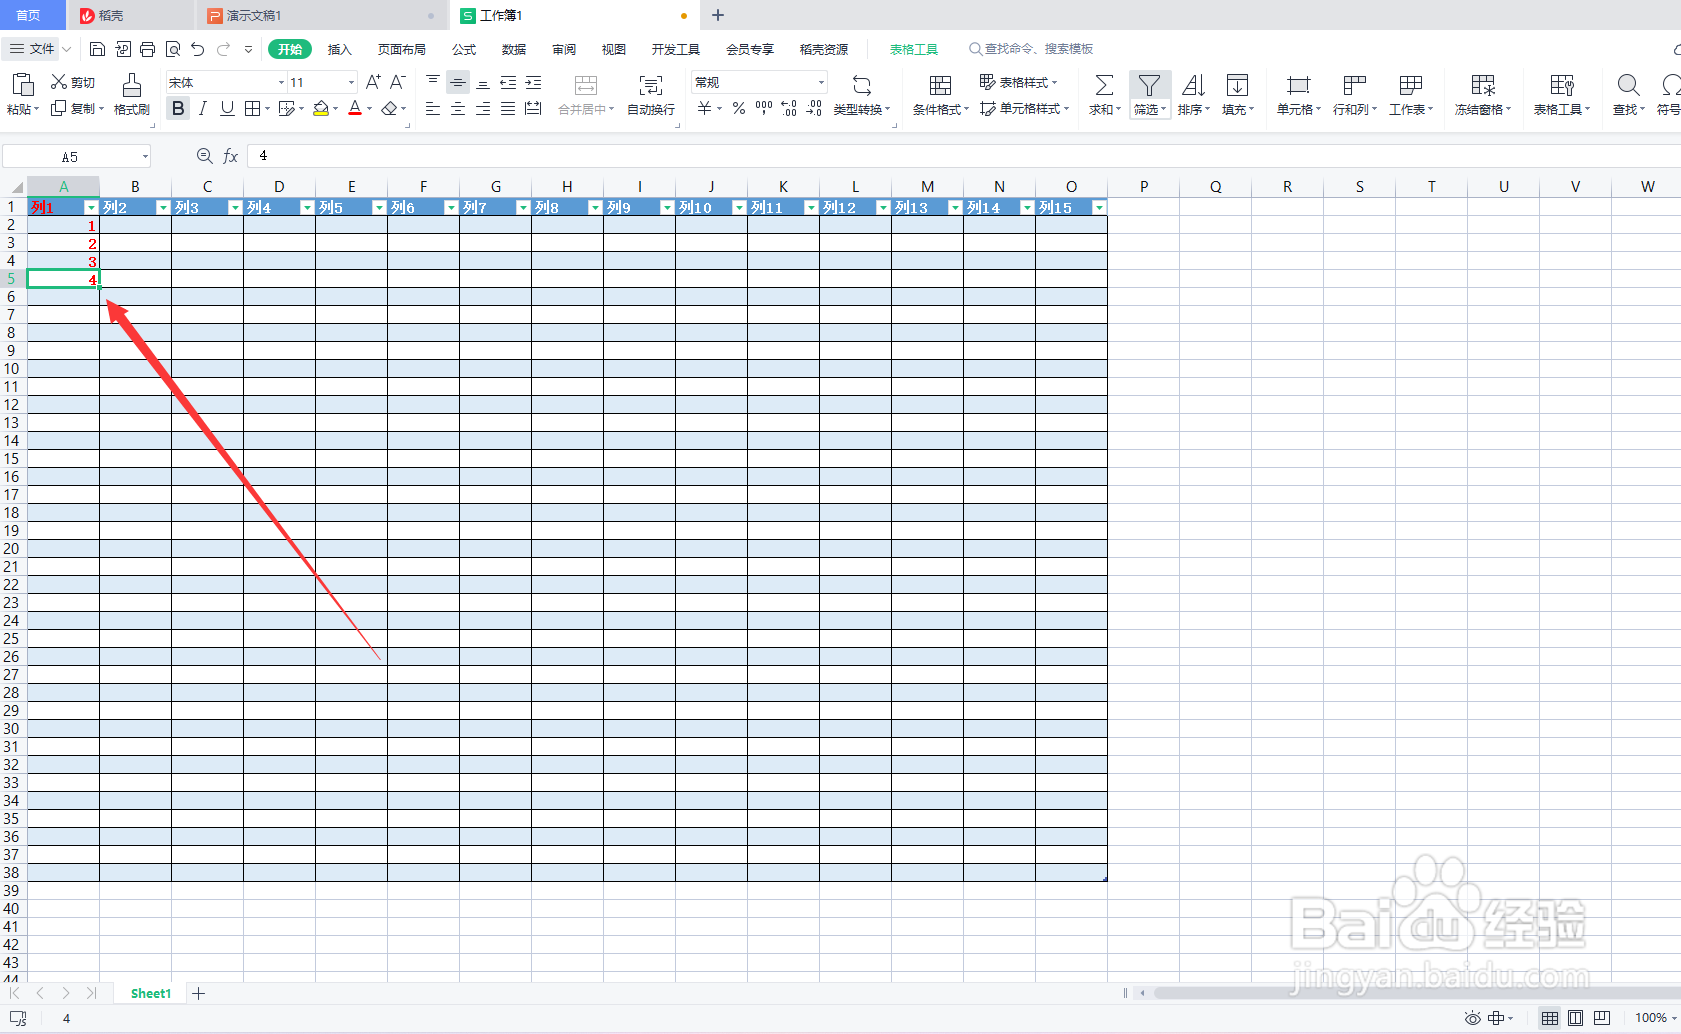Click the Freeze Panes icon
The height and width of the screenshot is (1034, 1681).
pos(1483,85)
